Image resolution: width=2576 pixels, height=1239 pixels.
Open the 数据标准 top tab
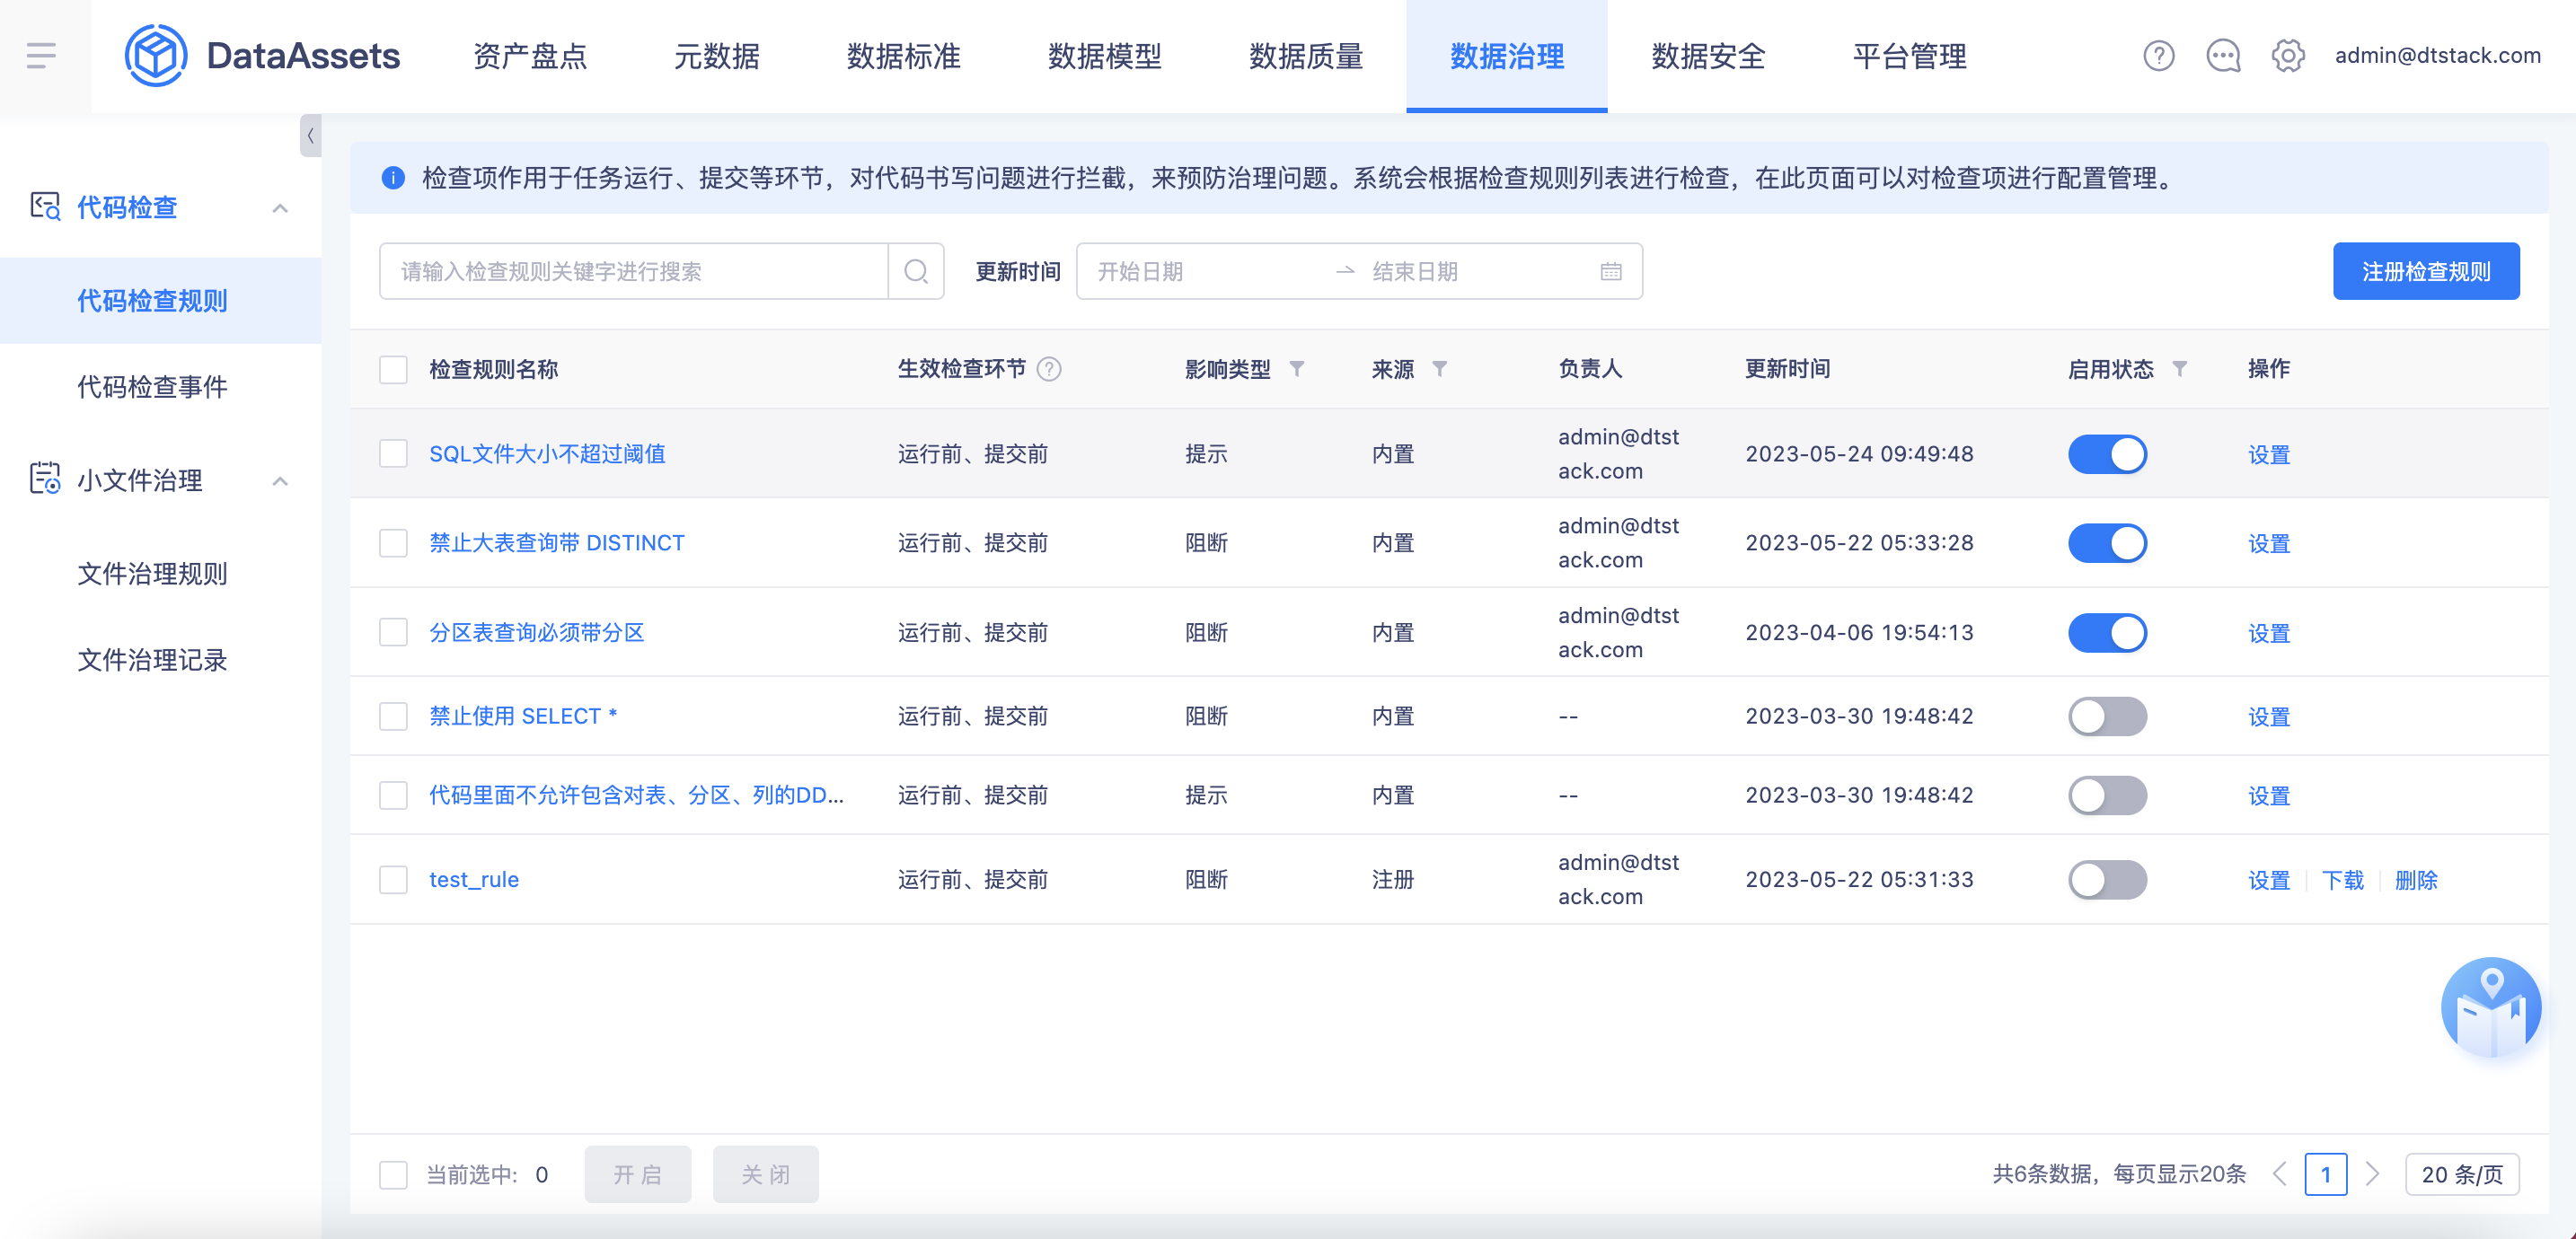click(x=903, y=56)
